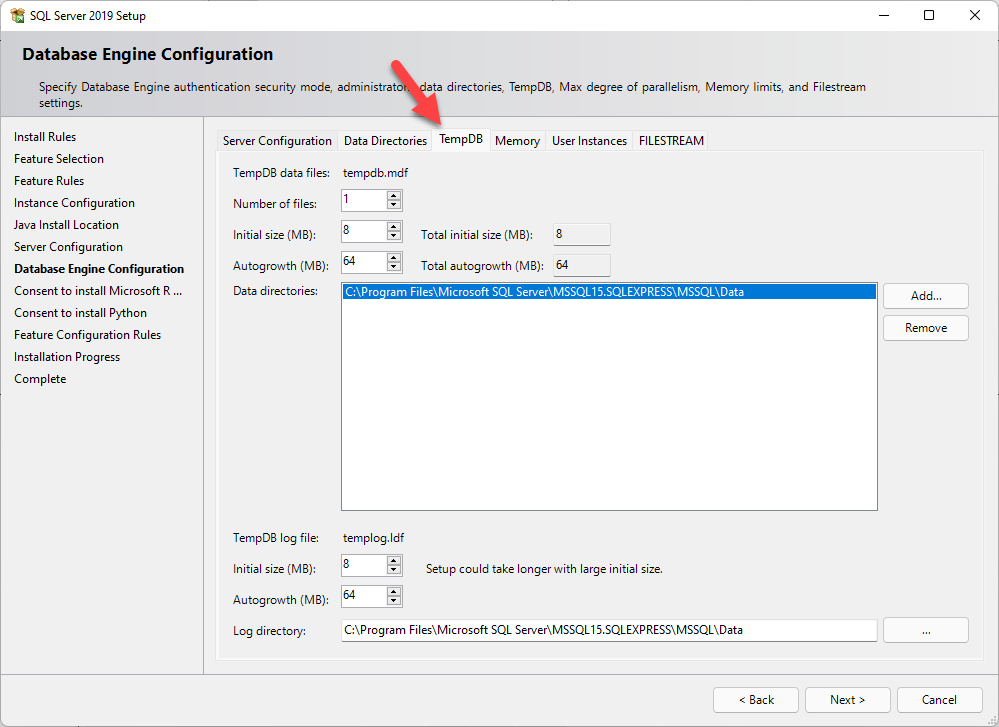Increase TempDB data Initial size up arrow
999x727 pixels.
point(394,226)
